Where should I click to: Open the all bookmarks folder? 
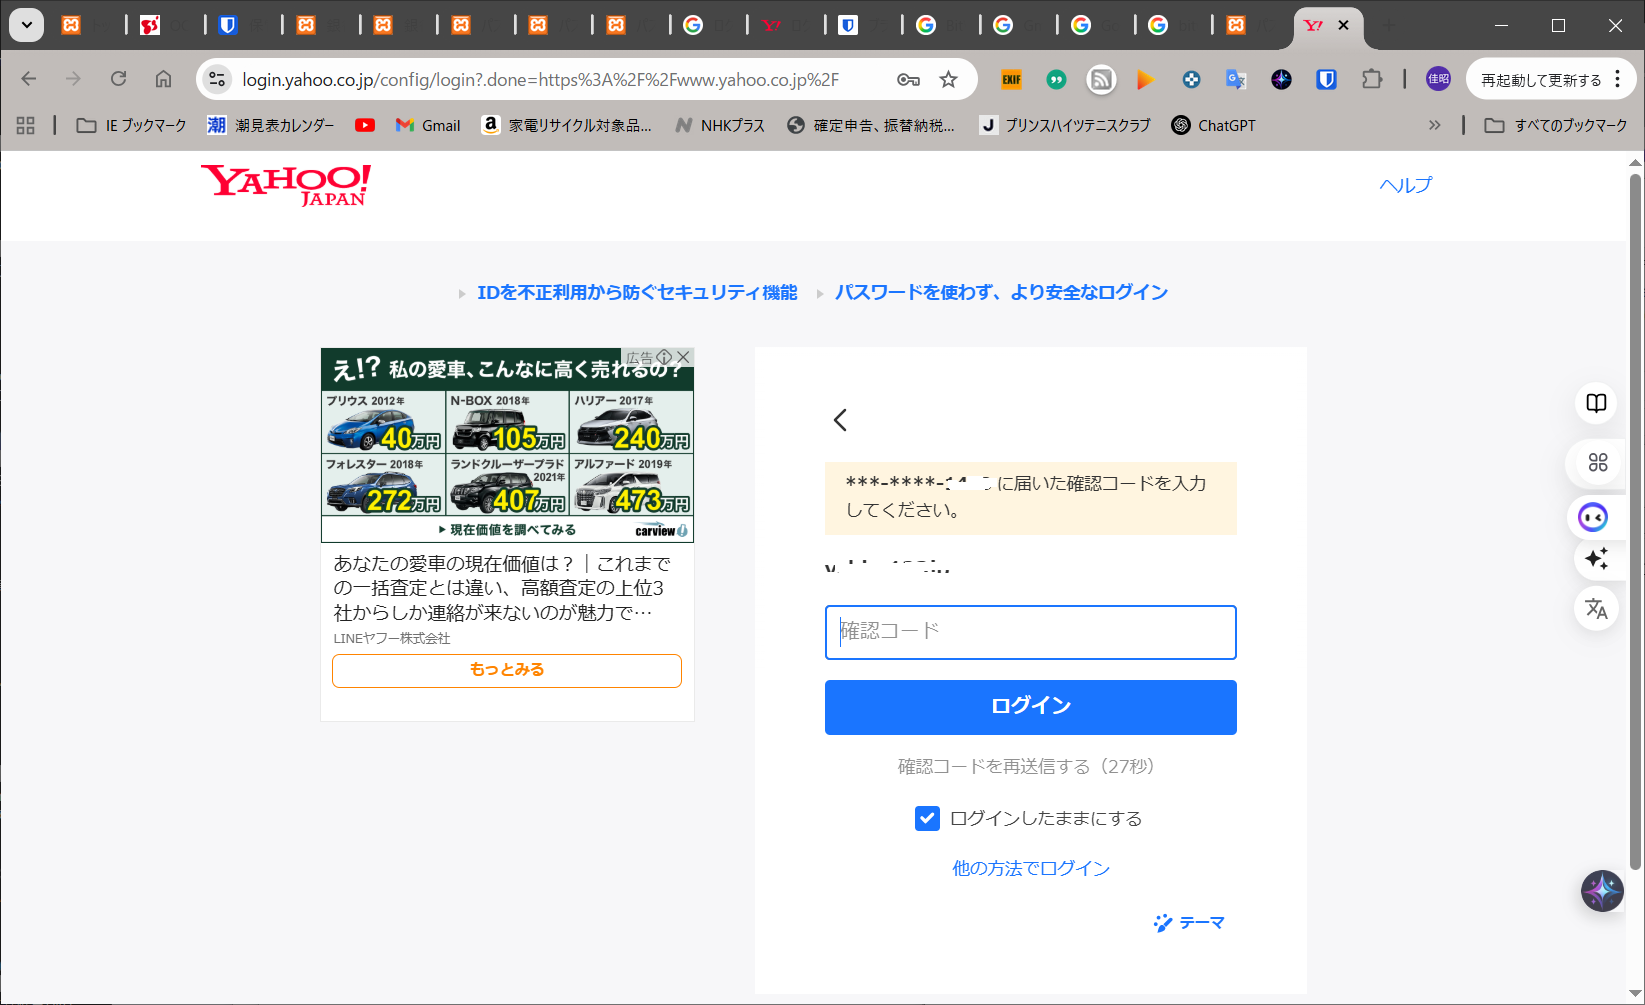(x=1556, y=125)
